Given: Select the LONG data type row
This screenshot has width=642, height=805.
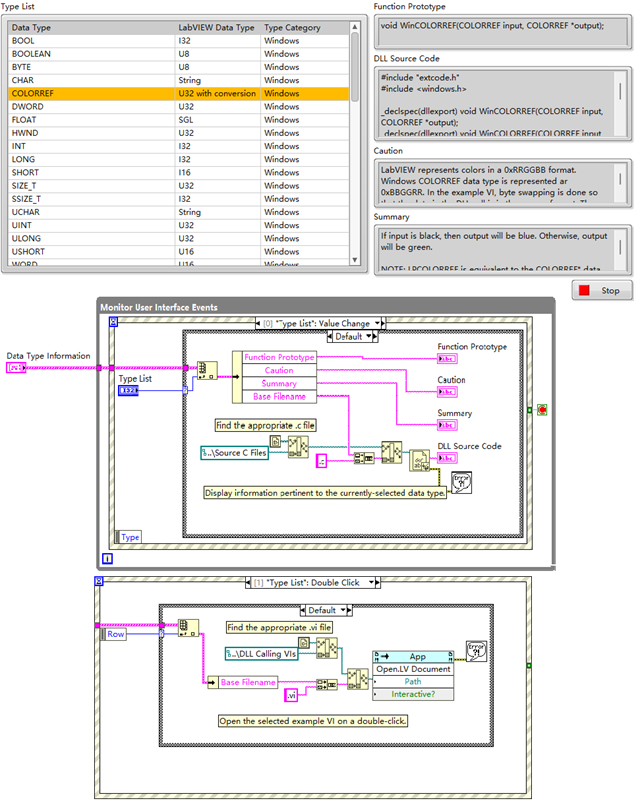Looking at the screenshot, I should [x=179, y=159].
